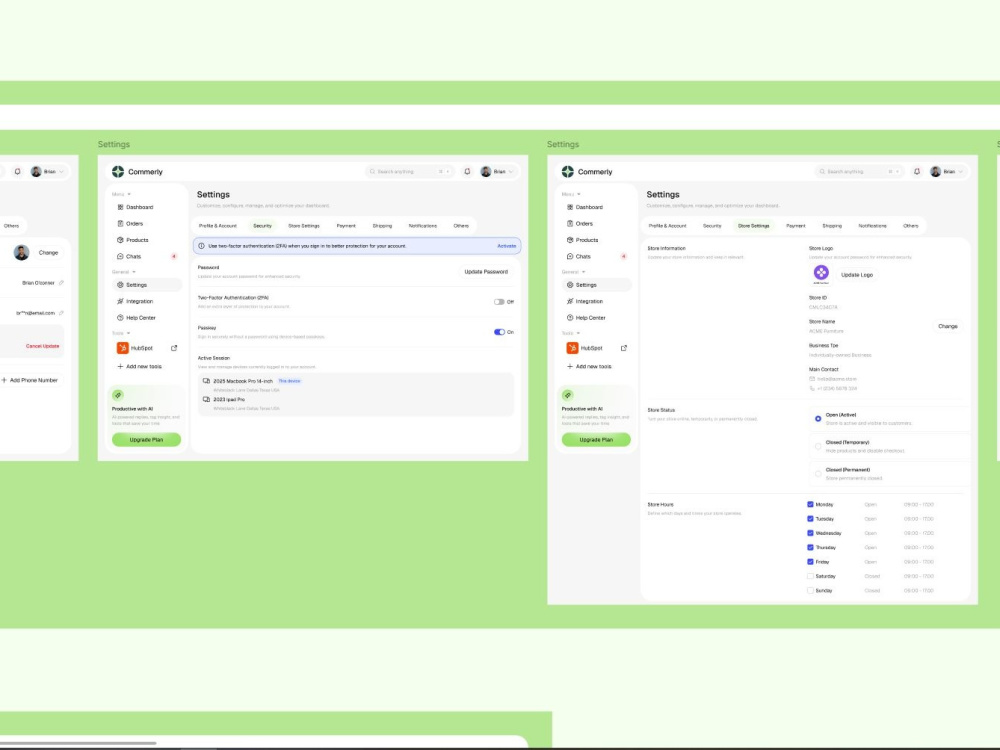Image resolution: width=1000 pixels, height=750 pixels.
Task: Click the Update Password button
Action: click(x=486, y=272)
